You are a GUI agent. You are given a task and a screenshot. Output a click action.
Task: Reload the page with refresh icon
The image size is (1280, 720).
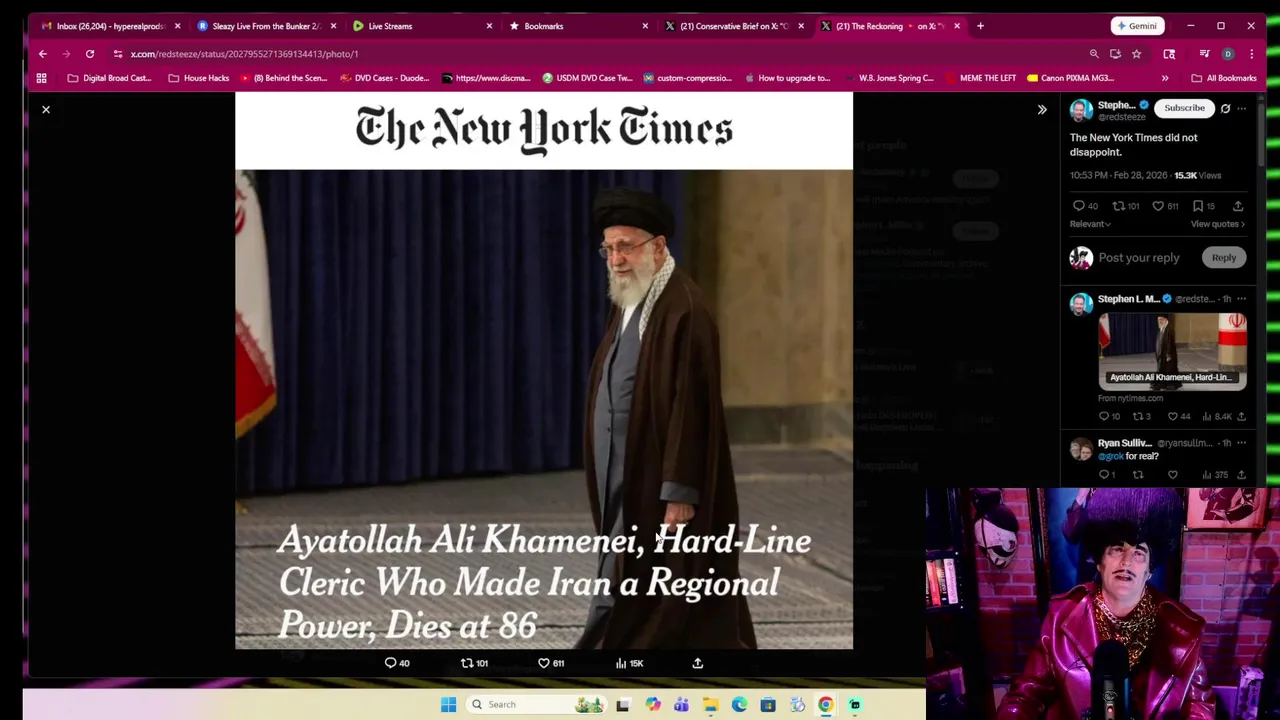(89, 54)
